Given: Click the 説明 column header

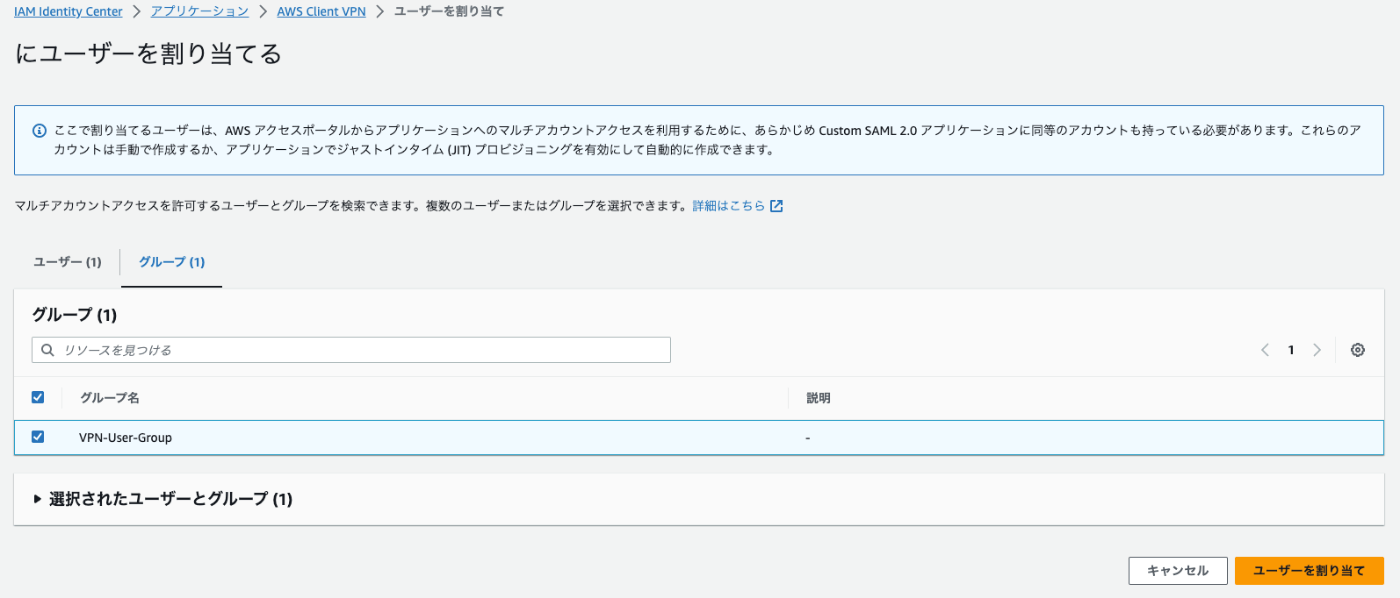Looking at the screenshot, I should 818,398.
